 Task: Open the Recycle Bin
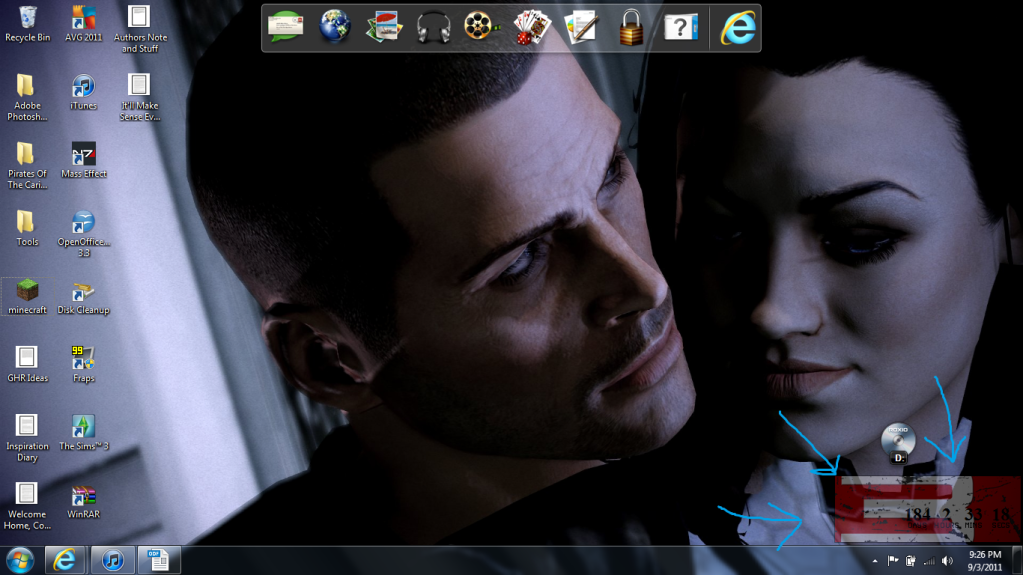click(x=28, y=18)
